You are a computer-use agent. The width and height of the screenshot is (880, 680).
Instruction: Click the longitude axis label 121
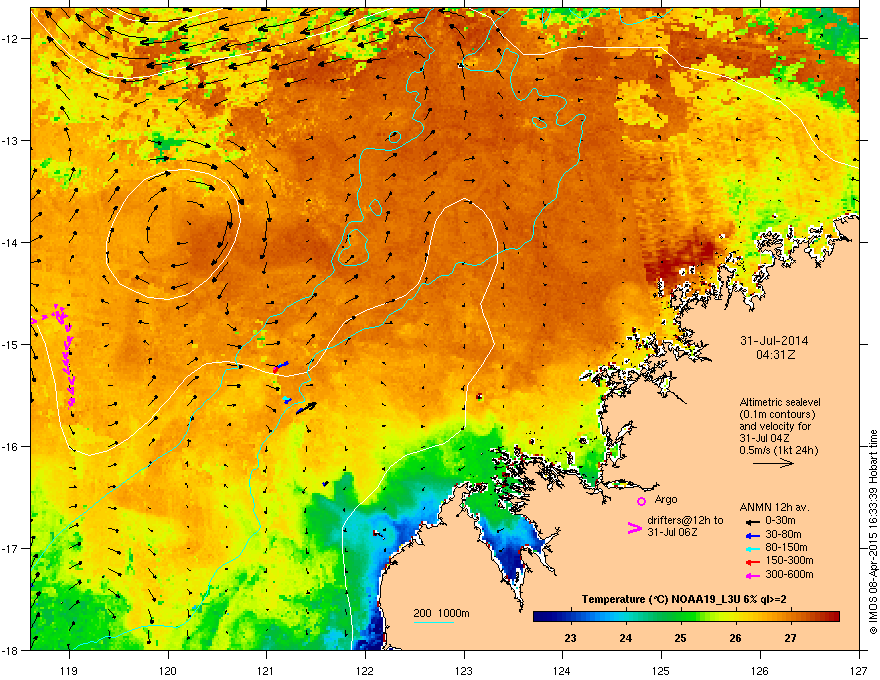point(266,670)
